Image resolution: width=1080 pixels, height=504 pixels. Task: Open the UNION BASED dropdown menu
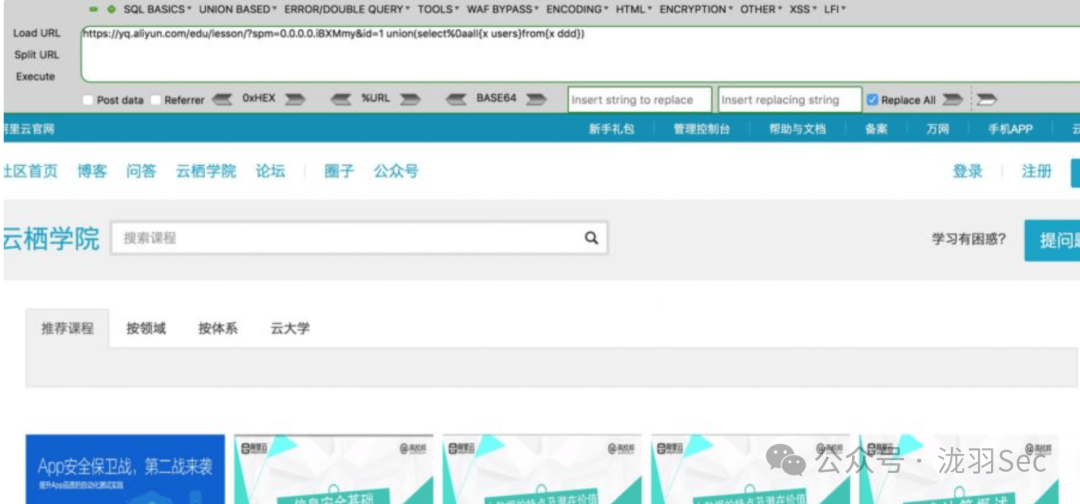[x=238, y=10]
